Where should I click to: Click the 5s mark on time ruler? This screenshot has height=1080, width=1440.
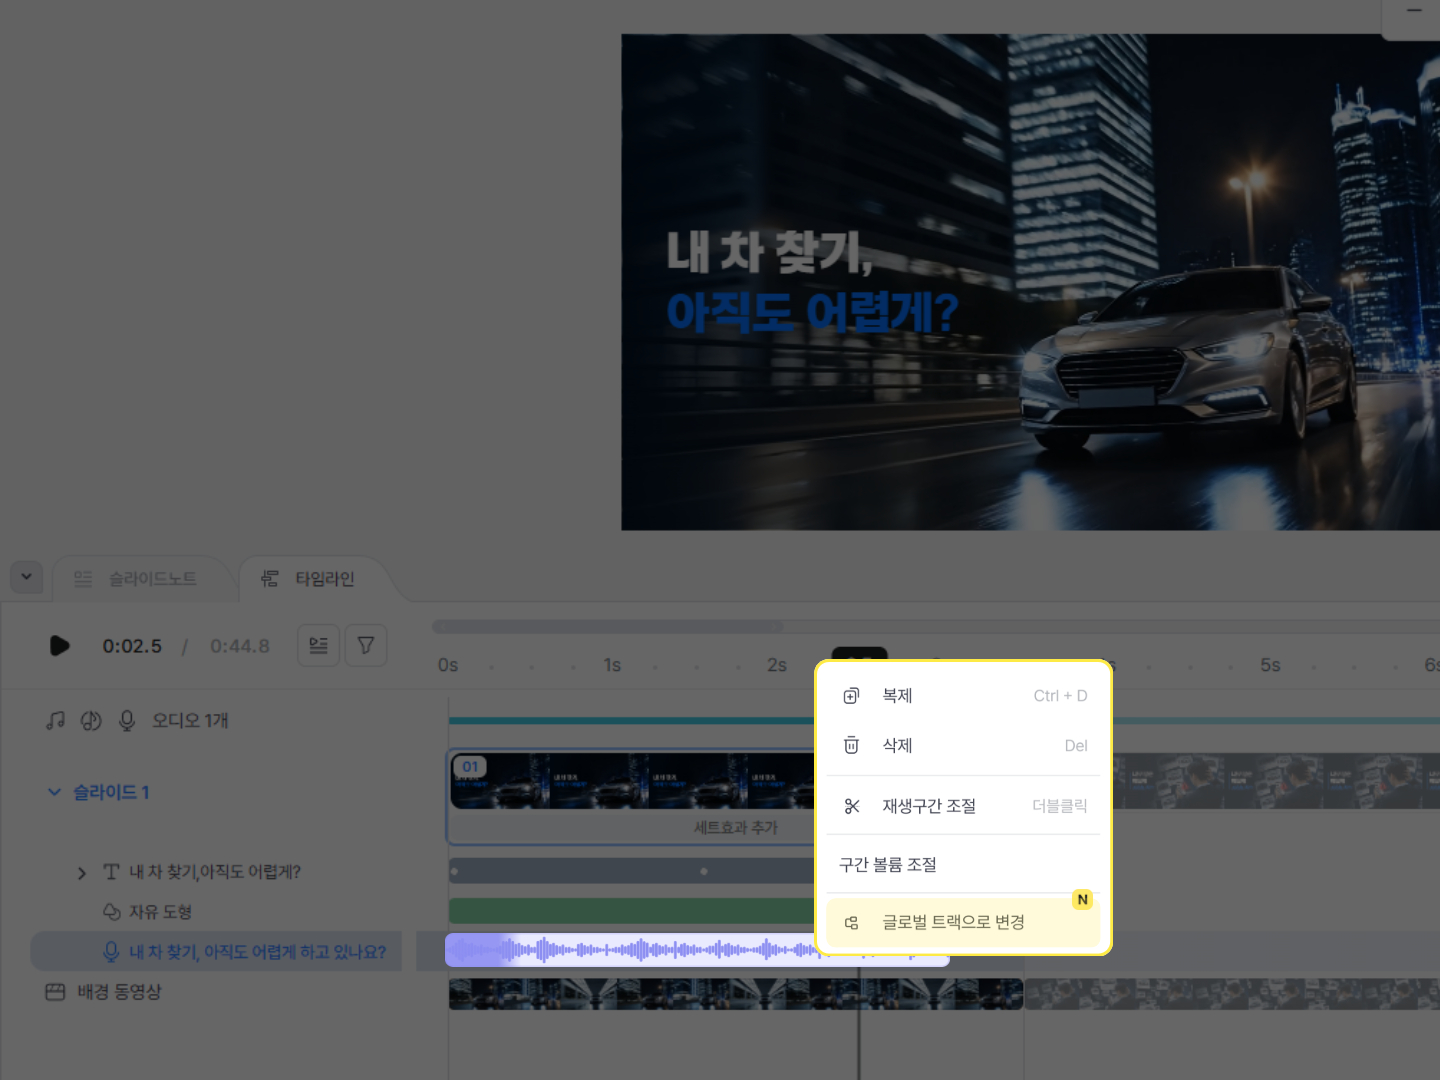[x=1270, y=665]
